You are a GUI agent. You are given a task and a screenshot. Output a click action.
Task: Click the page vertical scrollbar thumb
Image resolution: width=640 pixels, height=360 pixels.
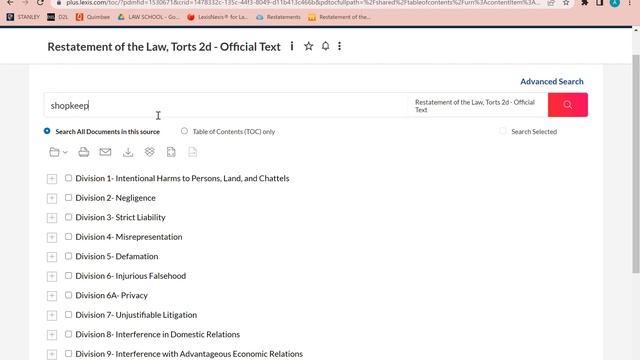tap(636, 163)
